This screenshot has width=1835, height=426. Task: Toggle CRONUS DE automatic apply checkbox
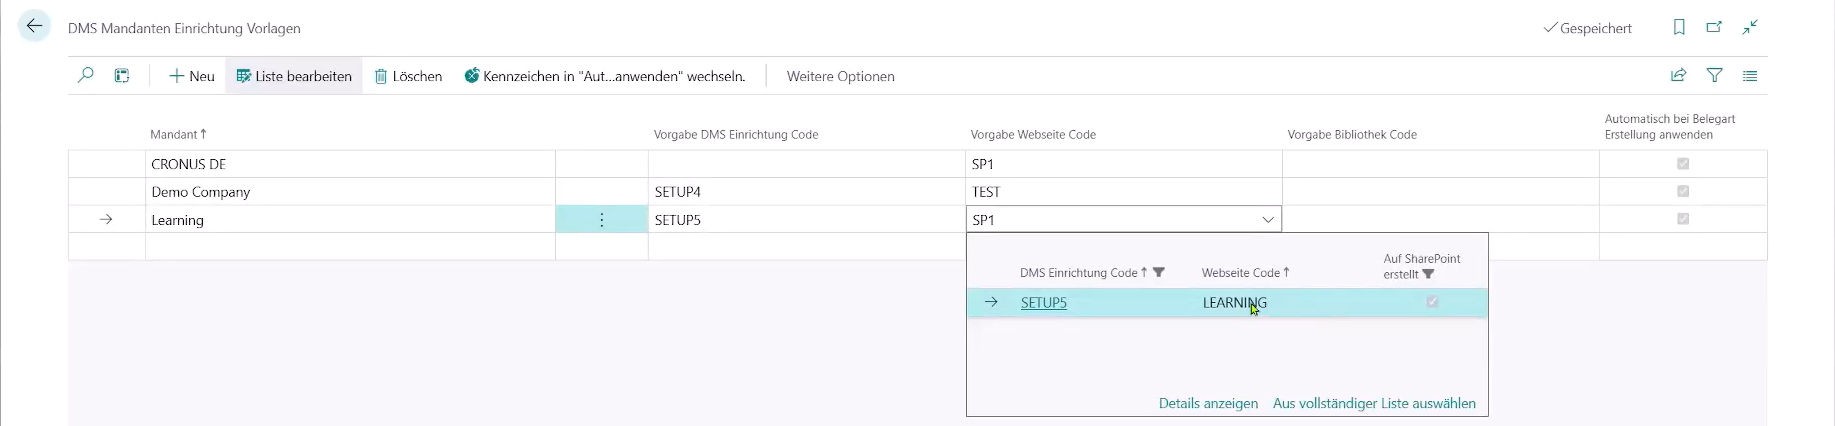click(1683, 164)
